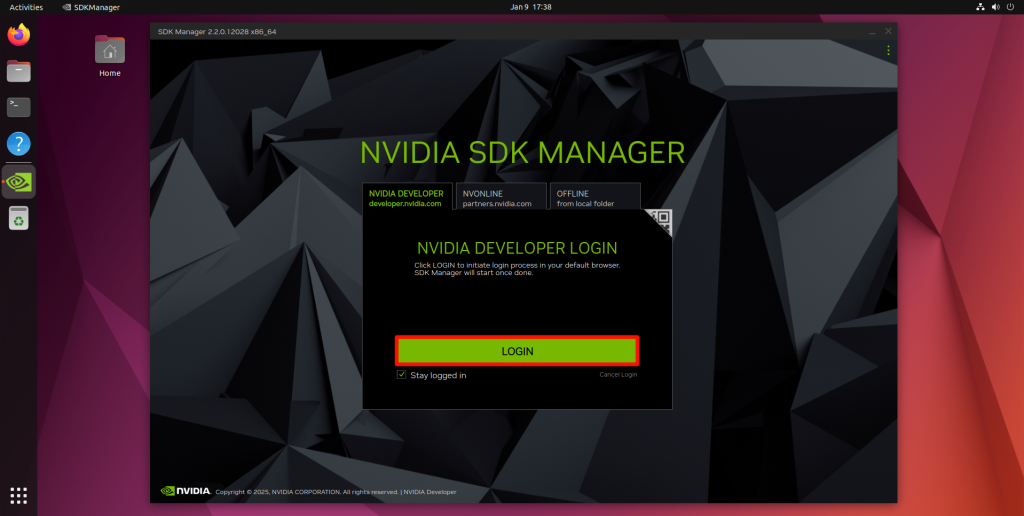This screenshot has width=1024, height=516.
Task: Open the three-dot options menu
Action: pyautogui.click(x=887, y=50)
